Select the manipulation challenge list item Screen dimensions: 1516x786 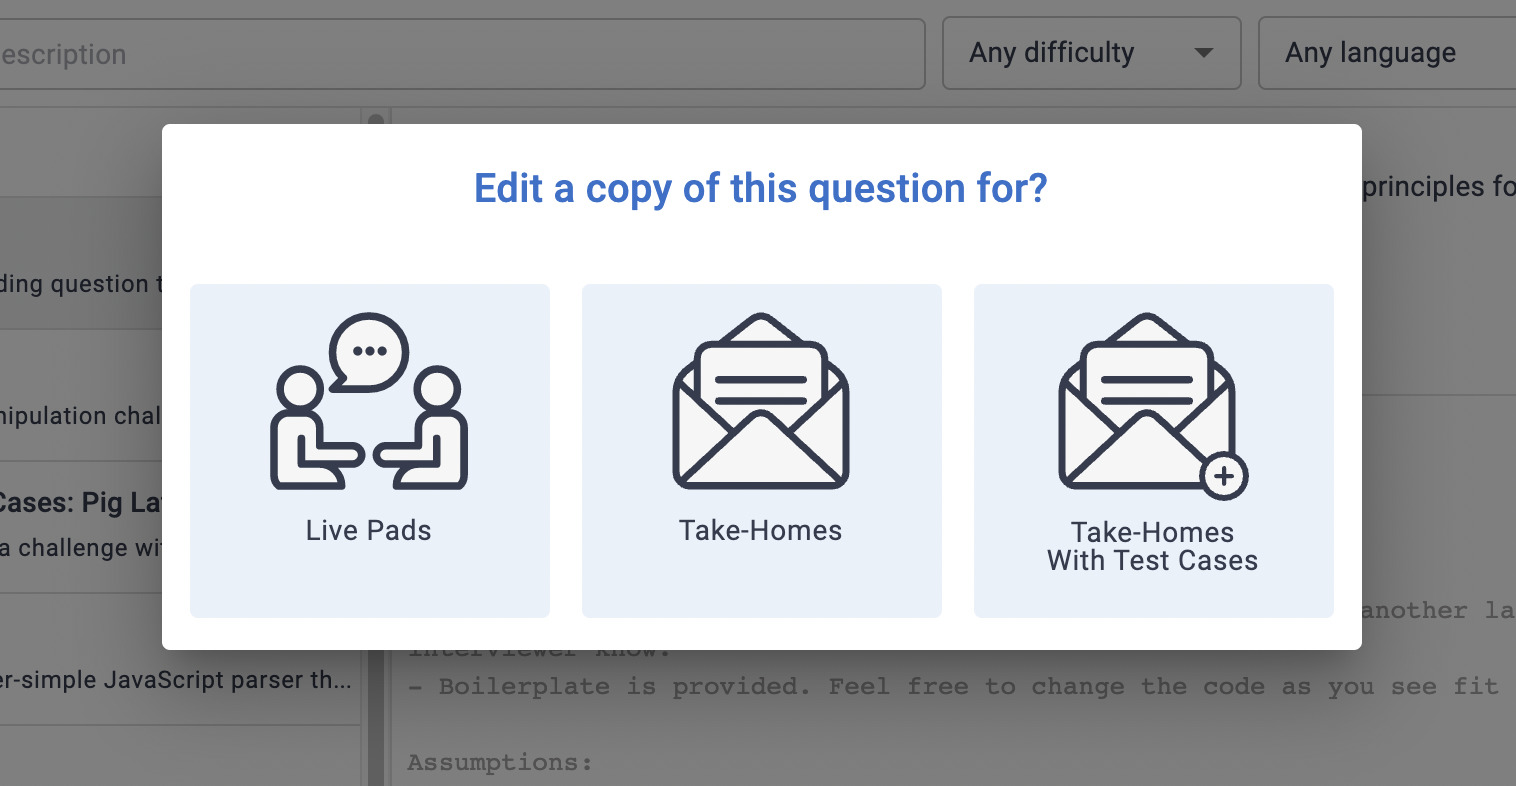point(80,415)
